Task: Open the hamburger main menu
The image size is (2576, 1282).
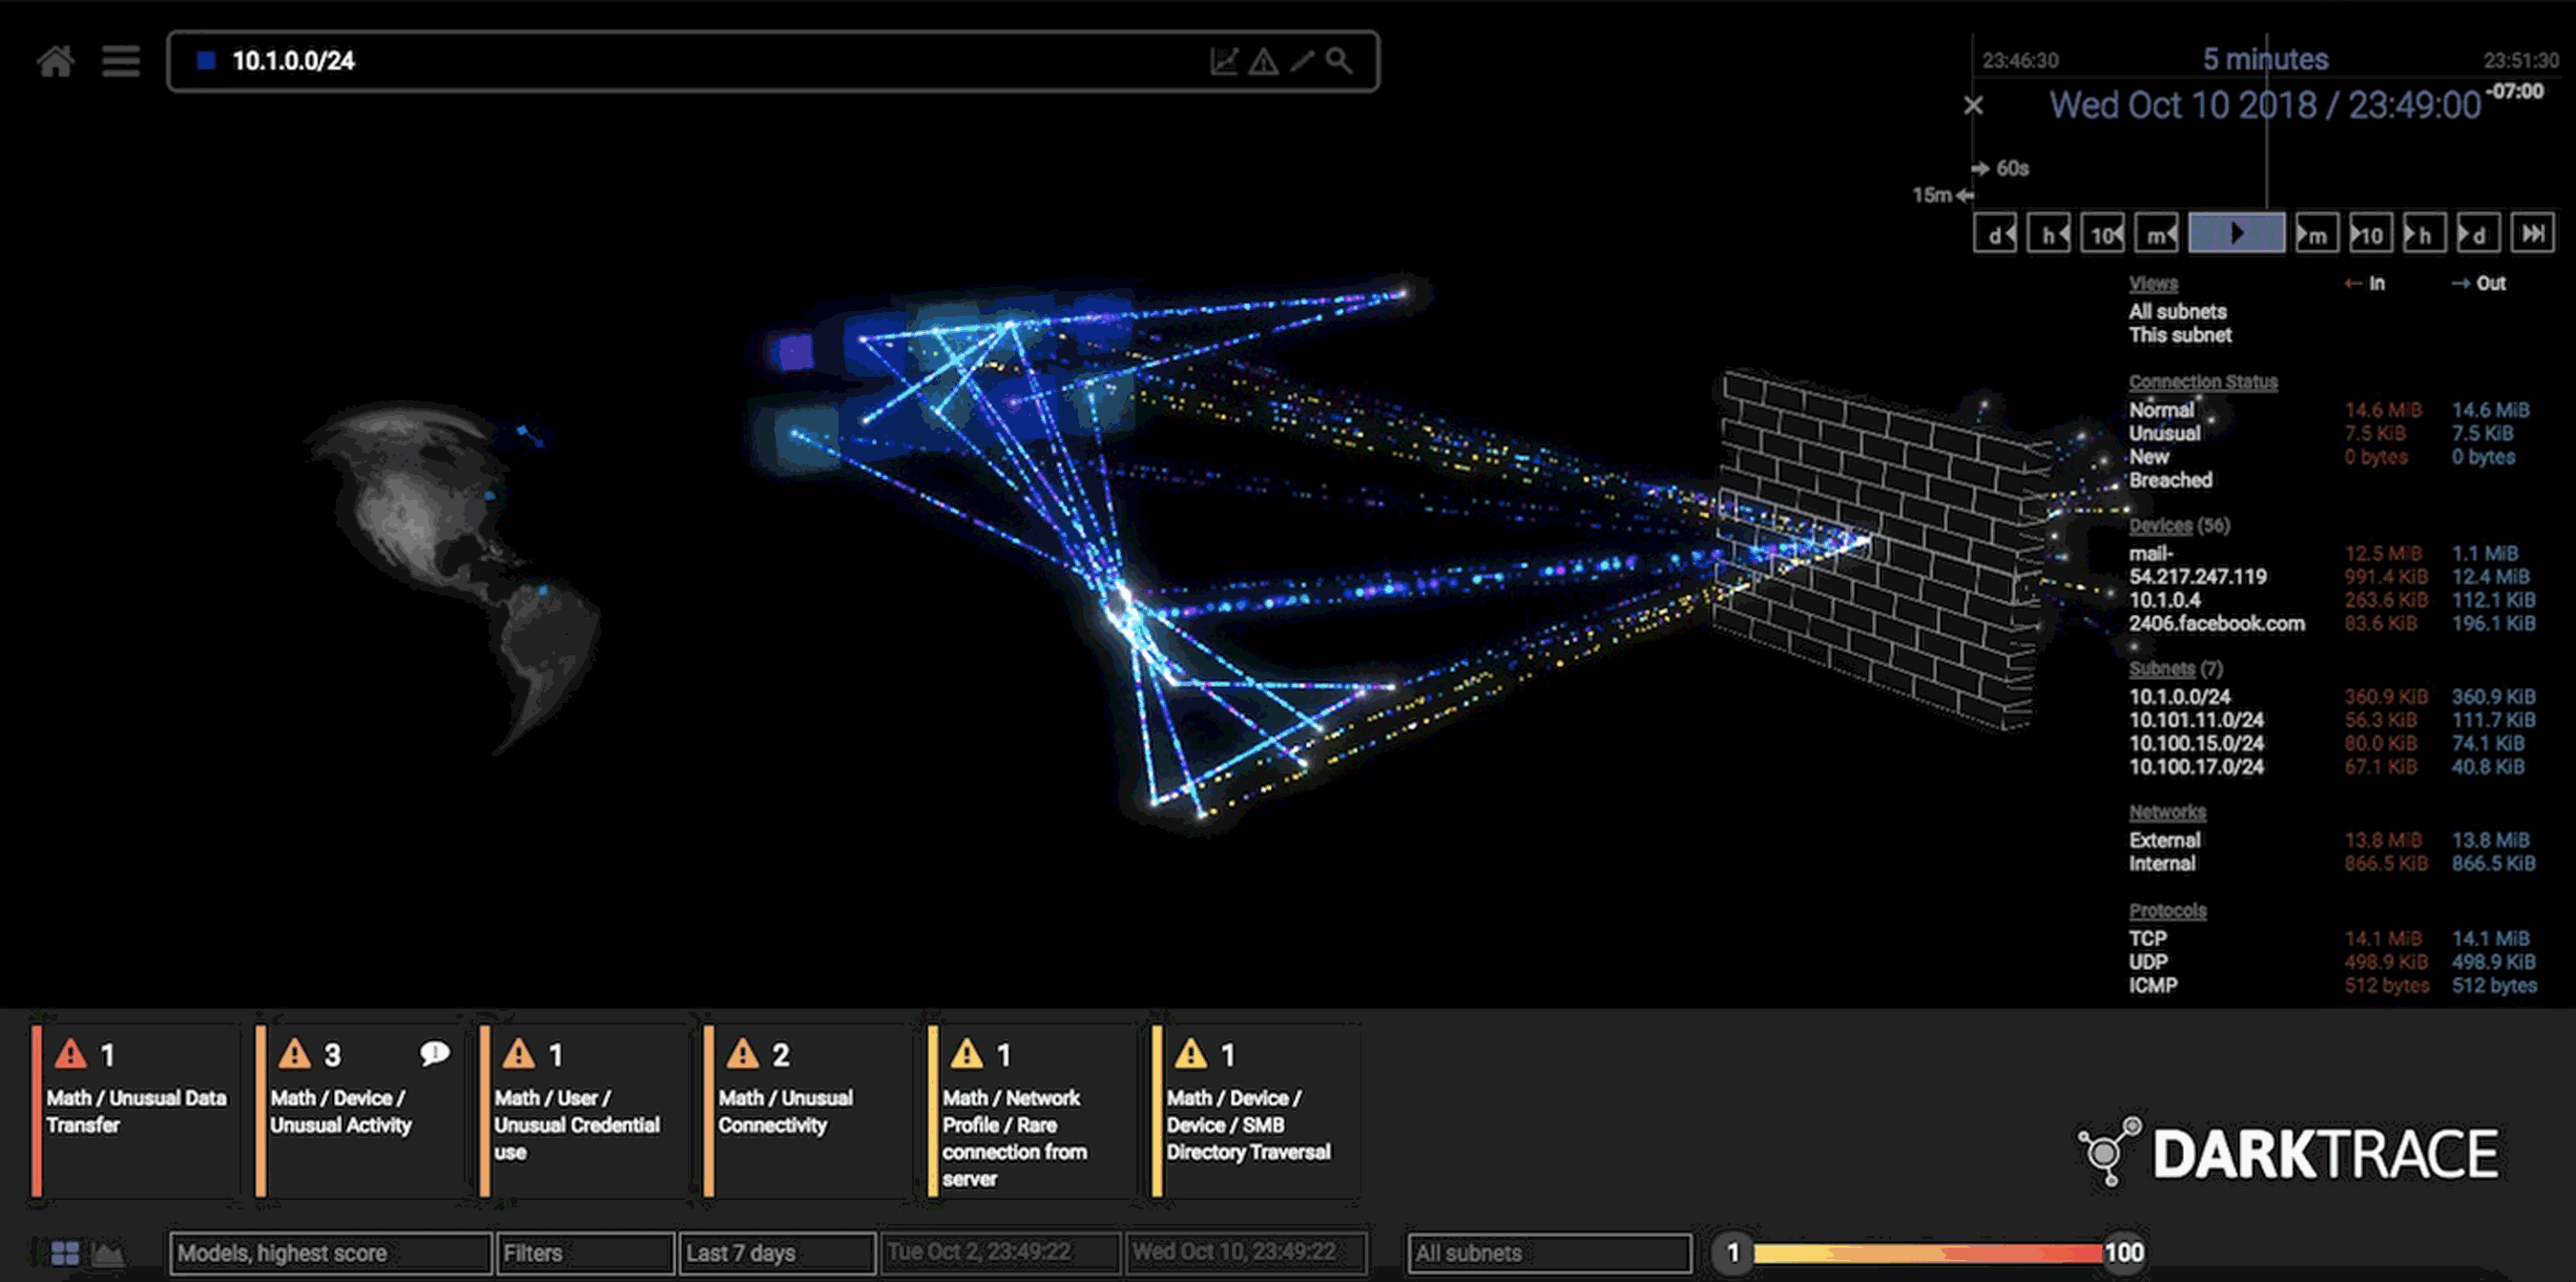Action: coord(120,61)
